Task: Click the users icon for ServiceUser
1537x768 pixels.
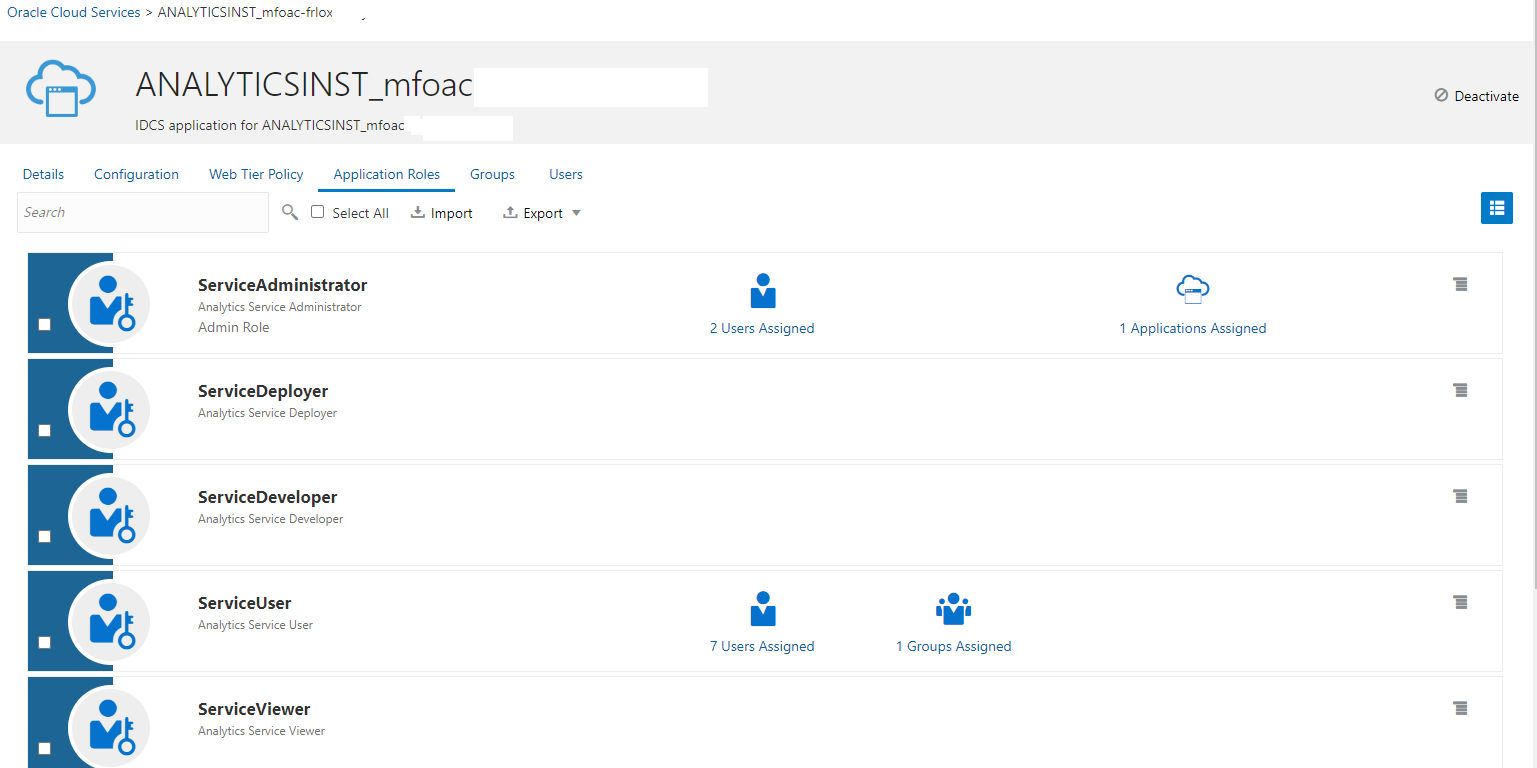Action: pyautogui.click(x=763, y=609)
